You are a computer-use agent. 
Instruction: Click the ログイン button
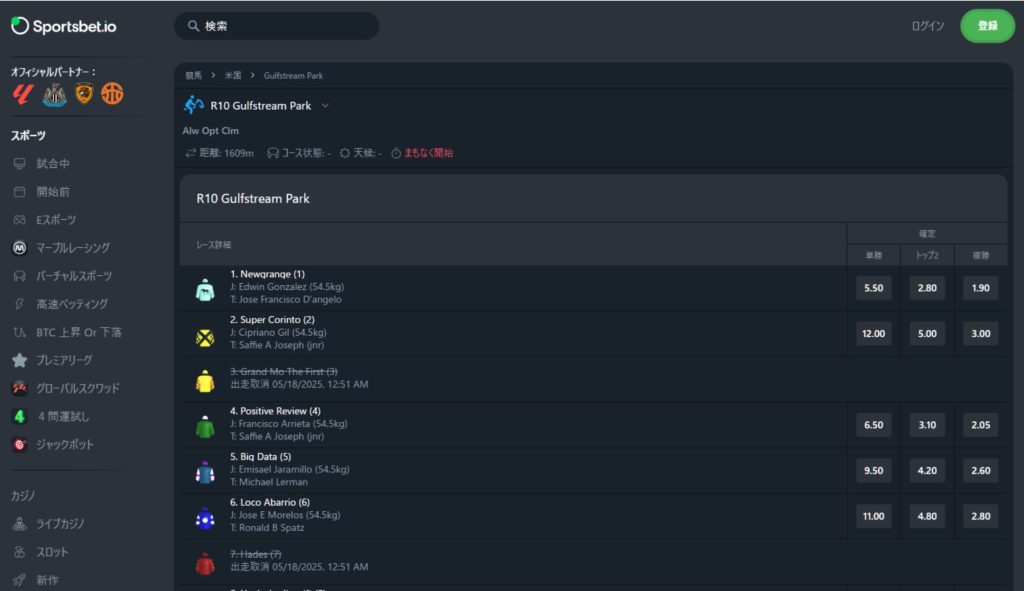(x=927, y=26)
